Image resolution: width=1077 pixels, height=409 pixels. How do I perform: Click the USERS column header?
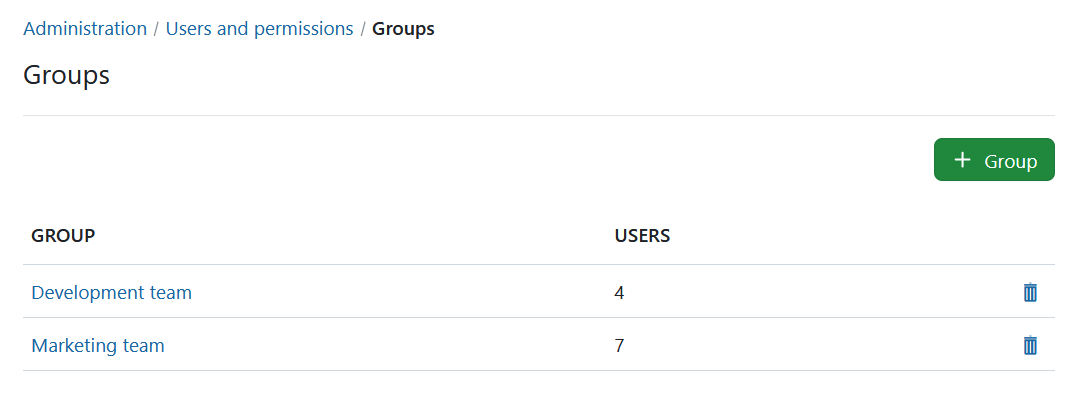point(642,236)
